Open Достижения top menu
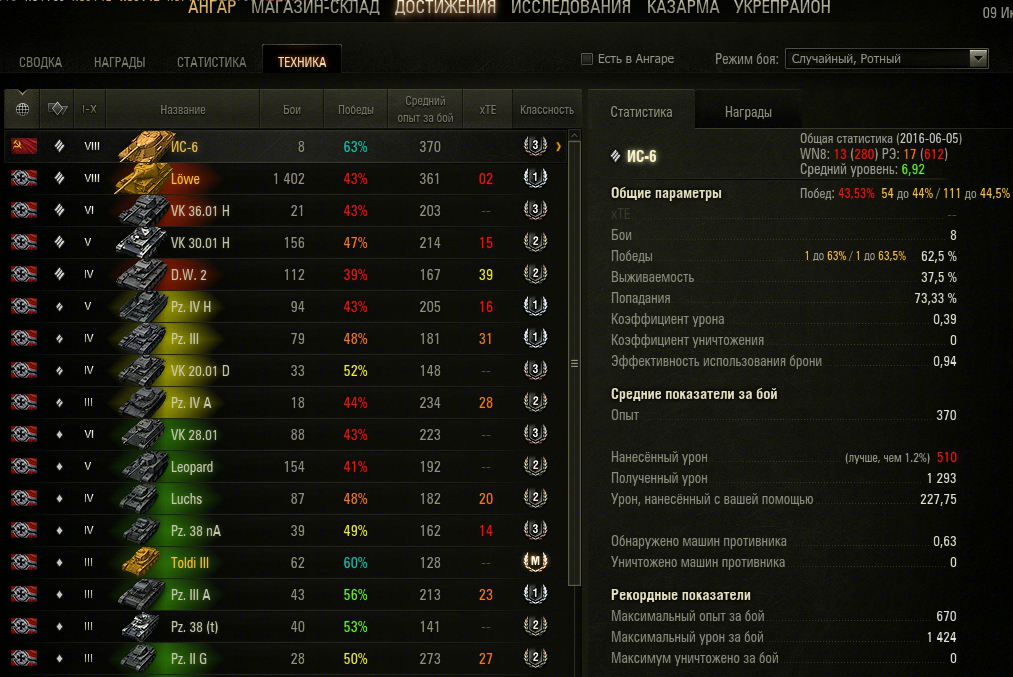 click(445, 8)
